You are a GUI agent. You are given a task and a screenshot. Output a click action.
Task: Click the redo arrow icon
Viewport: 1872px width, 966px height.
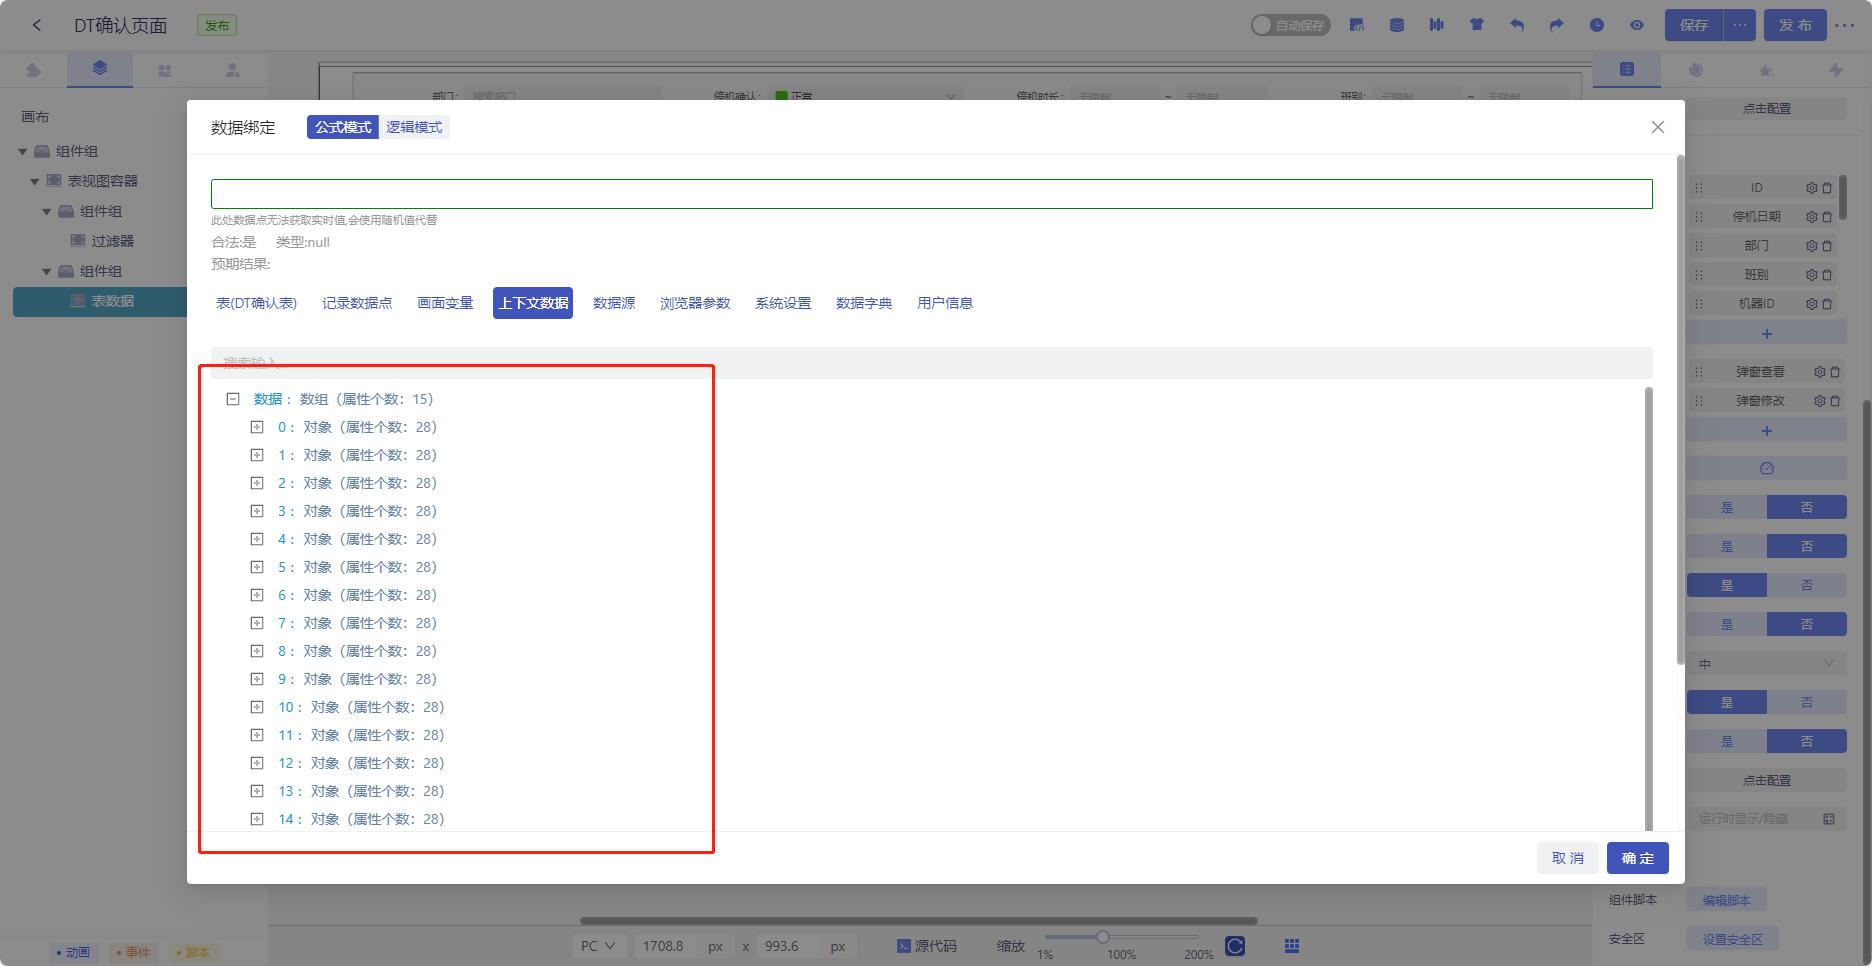[x=1557, y=25]
